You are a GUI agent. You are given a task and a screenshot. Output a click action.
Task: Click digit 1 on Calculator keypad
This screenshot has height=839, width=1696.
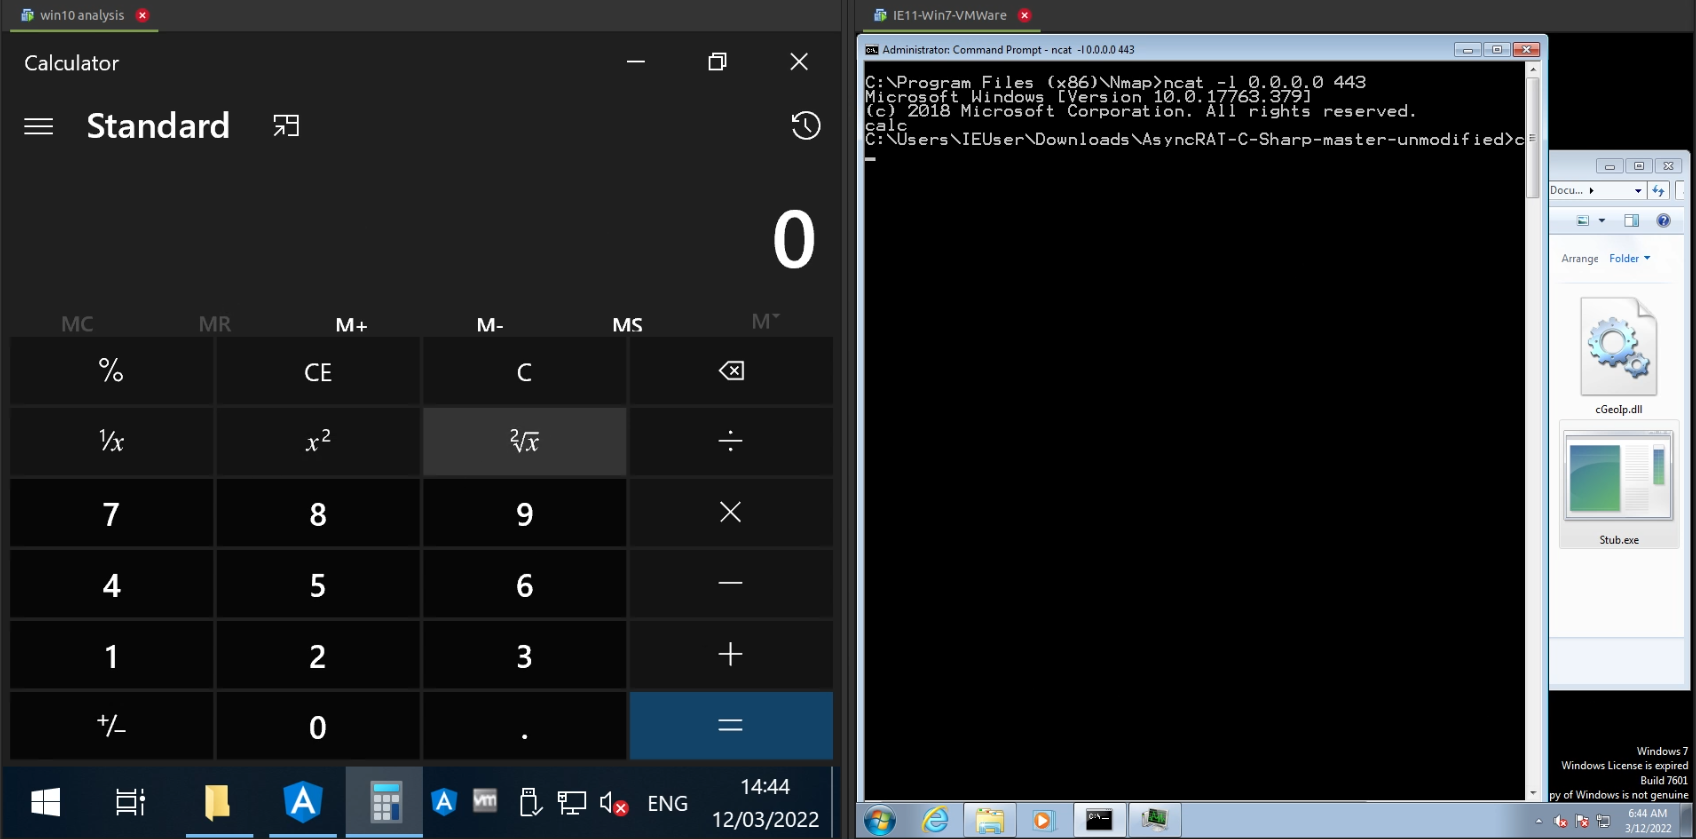pyautogui.click(x=111, y=655)
